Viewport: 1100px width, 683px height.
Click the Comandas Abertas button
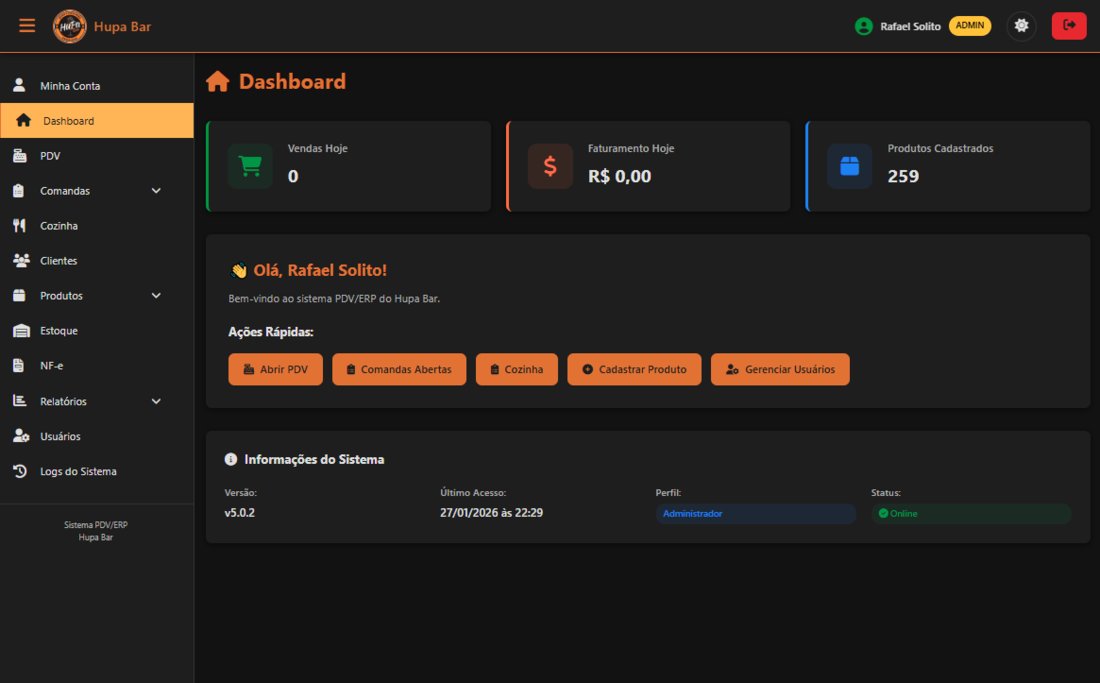click(399, 370)
